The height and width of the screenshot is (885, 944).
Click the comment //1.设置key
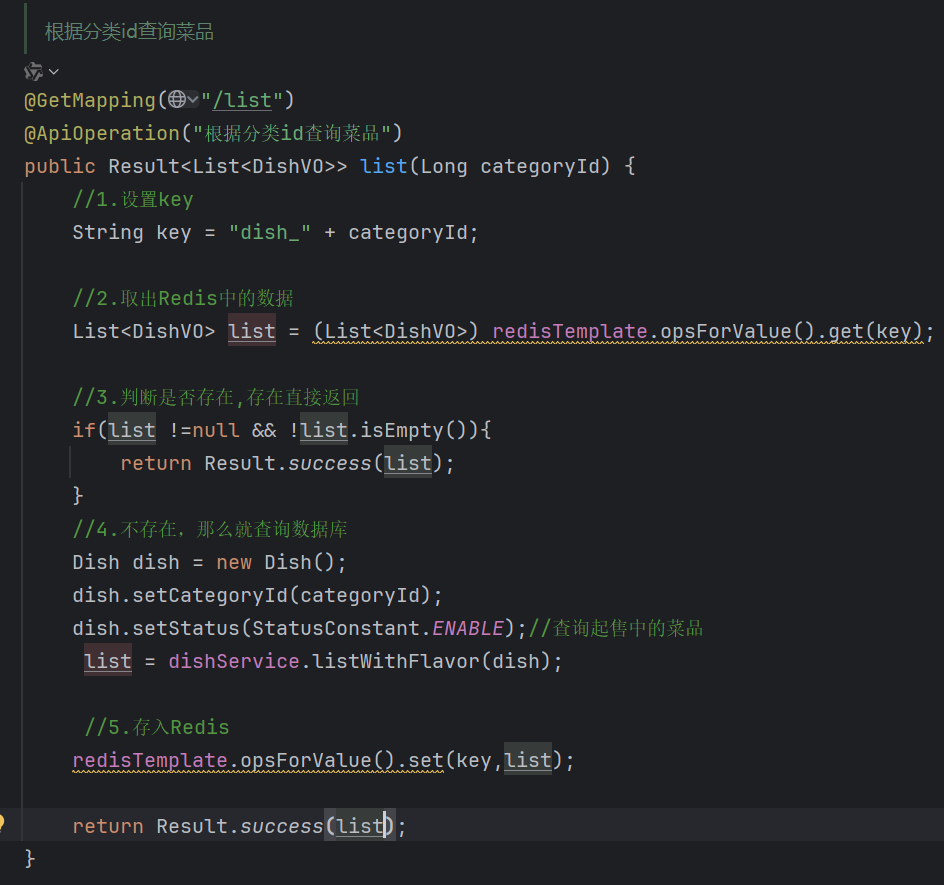coord(132,199)
